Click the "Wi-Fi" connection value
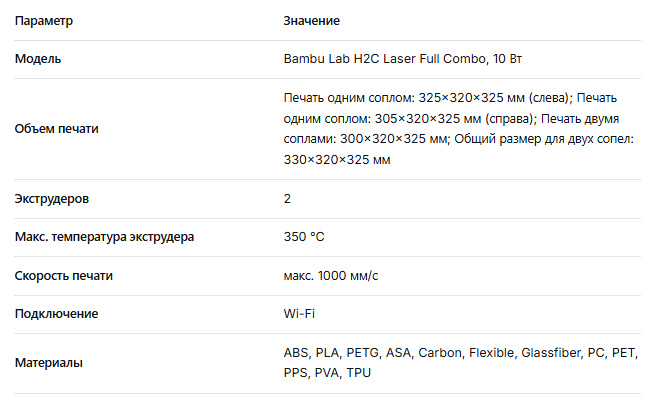The width and height of the screenshot is (653, 405). click(x=300, y=314)
